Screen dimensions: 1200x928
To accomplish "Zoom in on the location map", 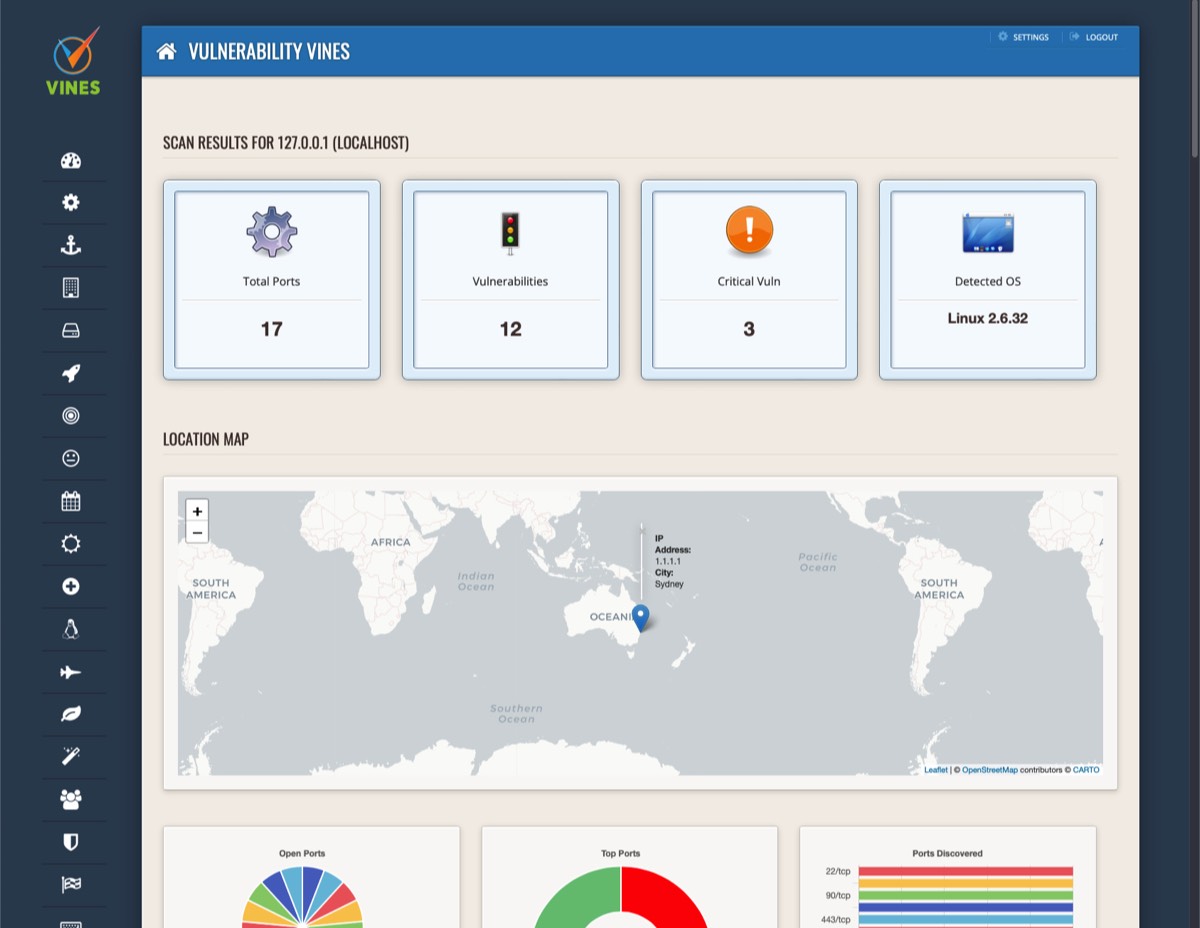I will point(197,511).
